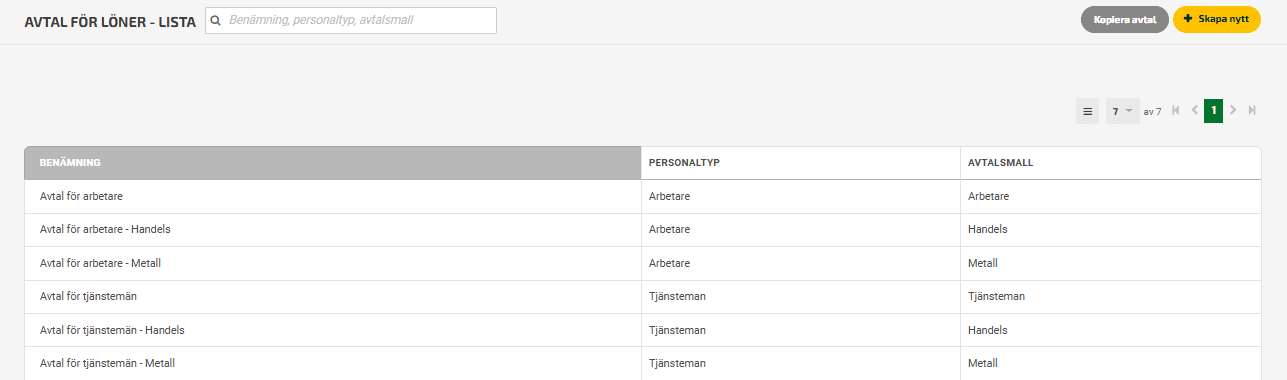Select page number 1
This screenshot has height=380, width=1287.
[1214, 111]
